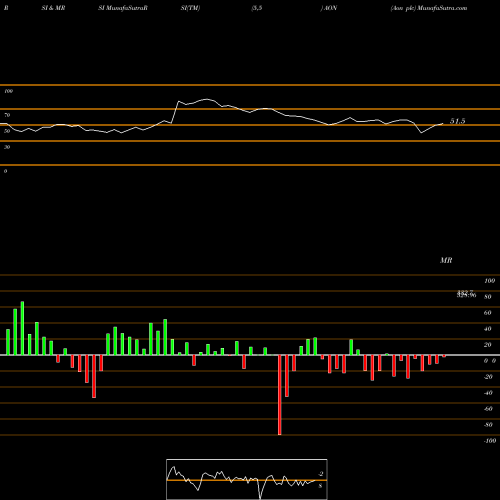Click the RSI value label 51.5
Viewport: 500px width, 500px height.
pyautogui.click(x=457, y=121)
